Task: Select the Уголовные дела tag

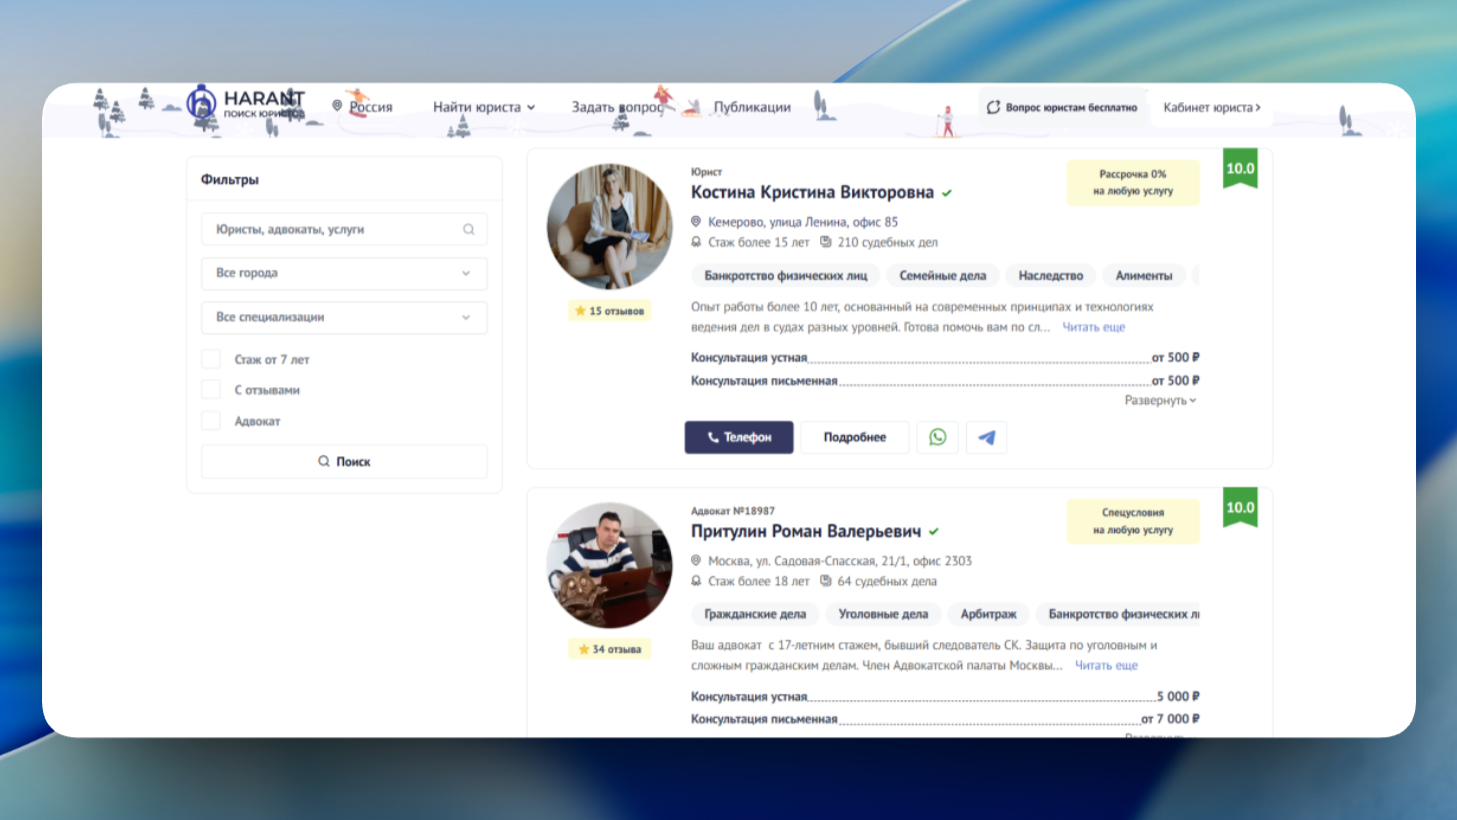Action: coord(883,614)
